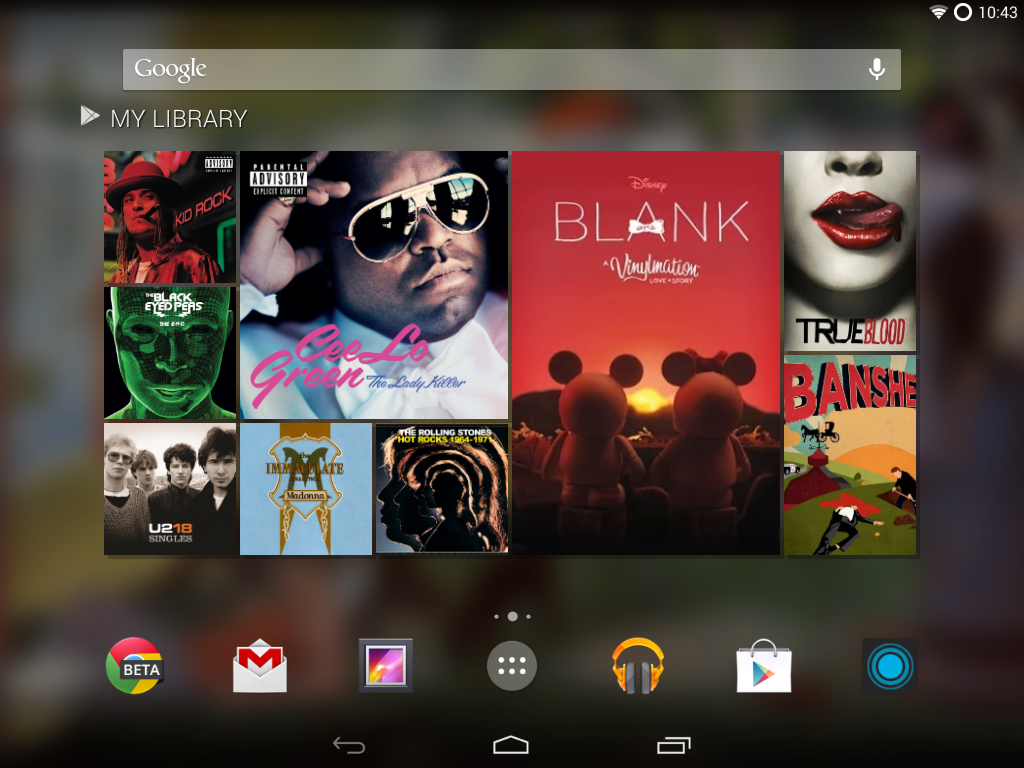Open Rolling Stones Hot Rocks album
1024x768 pixels.
(442, 489)
